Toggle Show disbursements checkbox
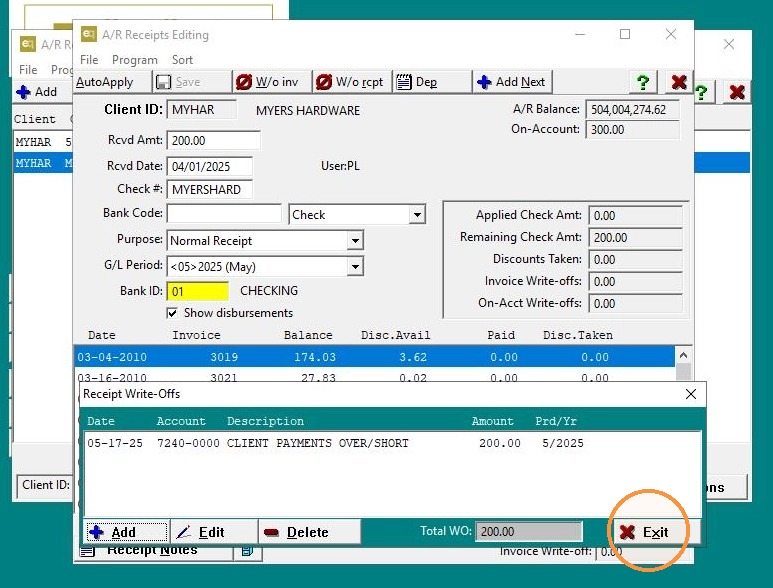This screenshot has height=588, width=773. (x=172, y=313)
